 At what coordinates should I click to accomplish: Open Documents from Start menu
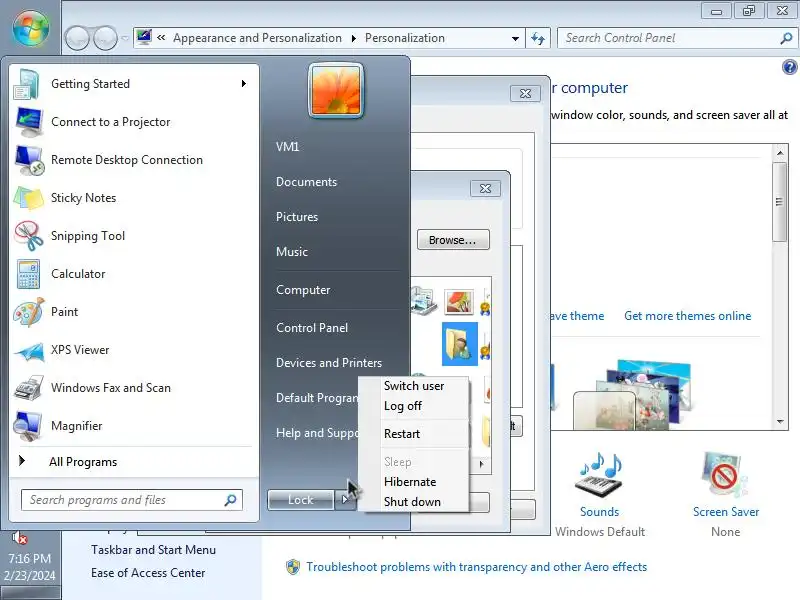307,182
